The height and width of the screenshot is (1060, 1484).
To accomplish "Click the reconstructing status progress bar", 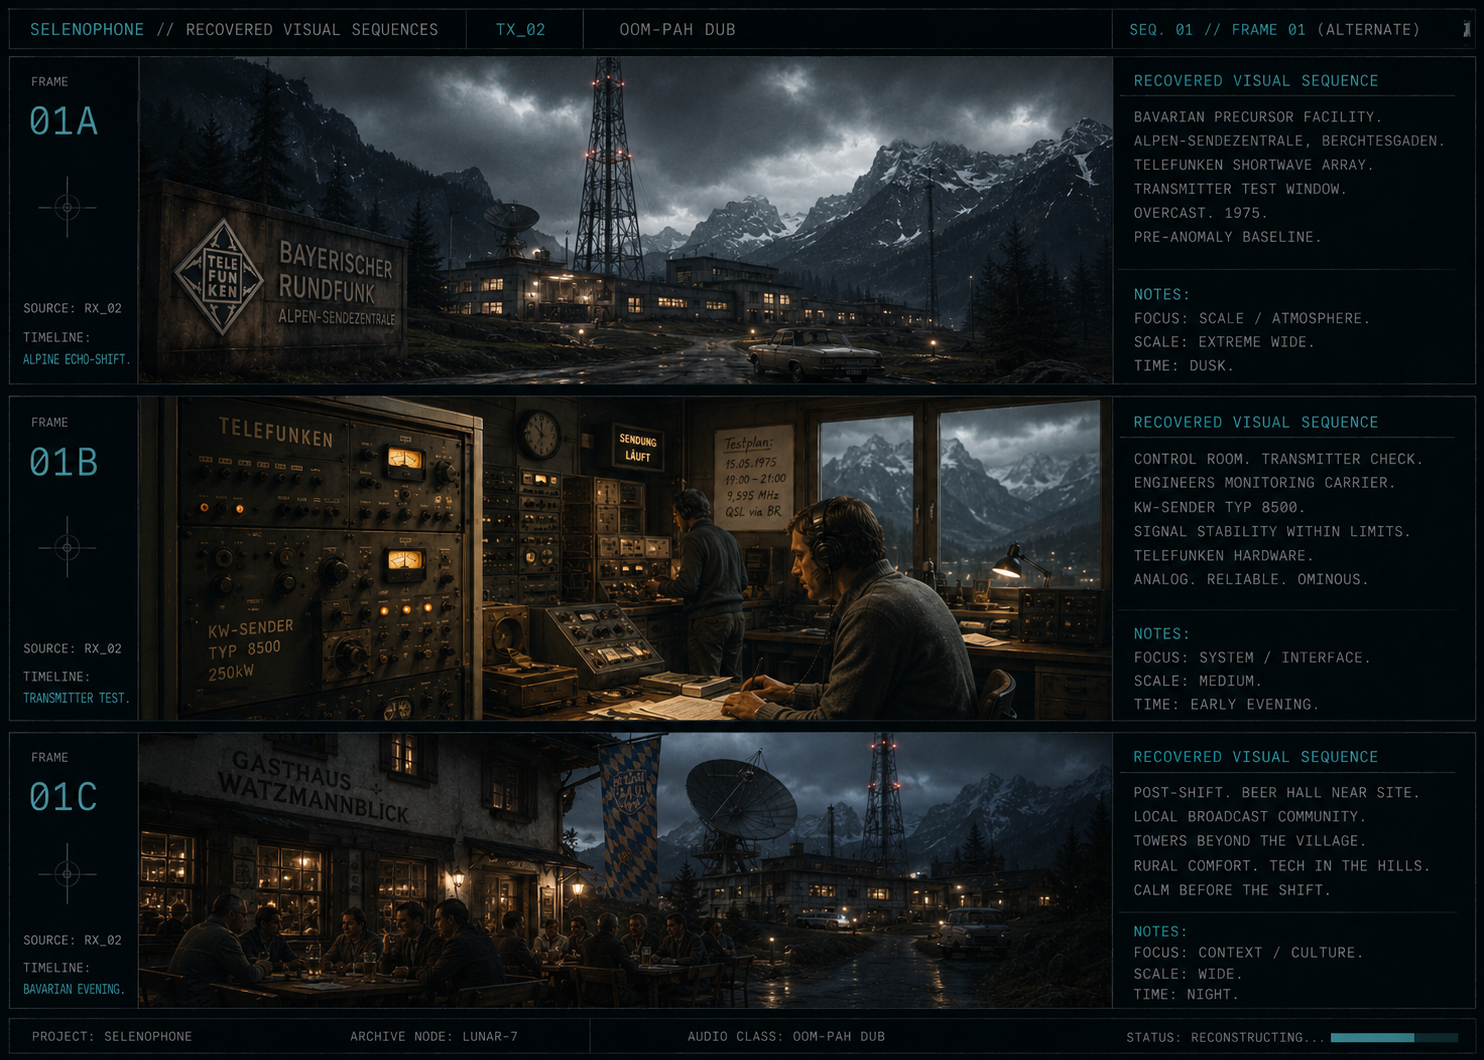I will tap(1394, 1038).
